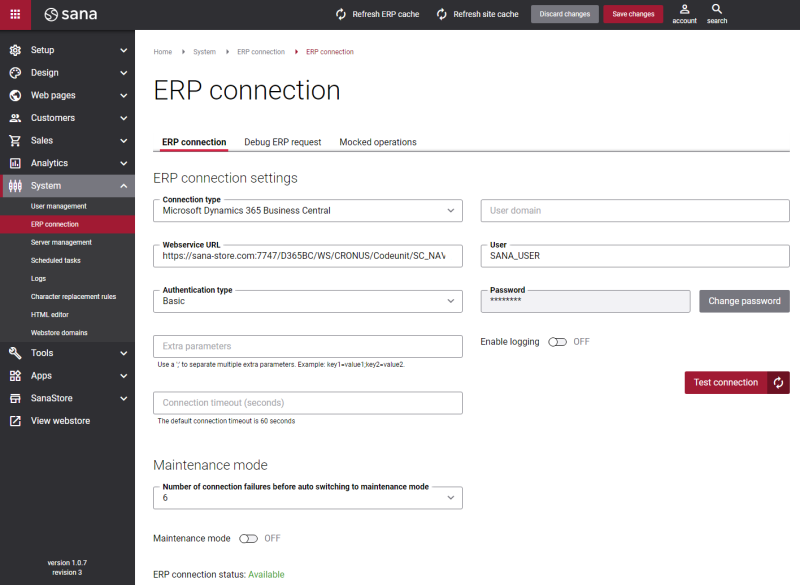Expand the SanaStore menu chevron
800x585 pixels.
point(123,398)
